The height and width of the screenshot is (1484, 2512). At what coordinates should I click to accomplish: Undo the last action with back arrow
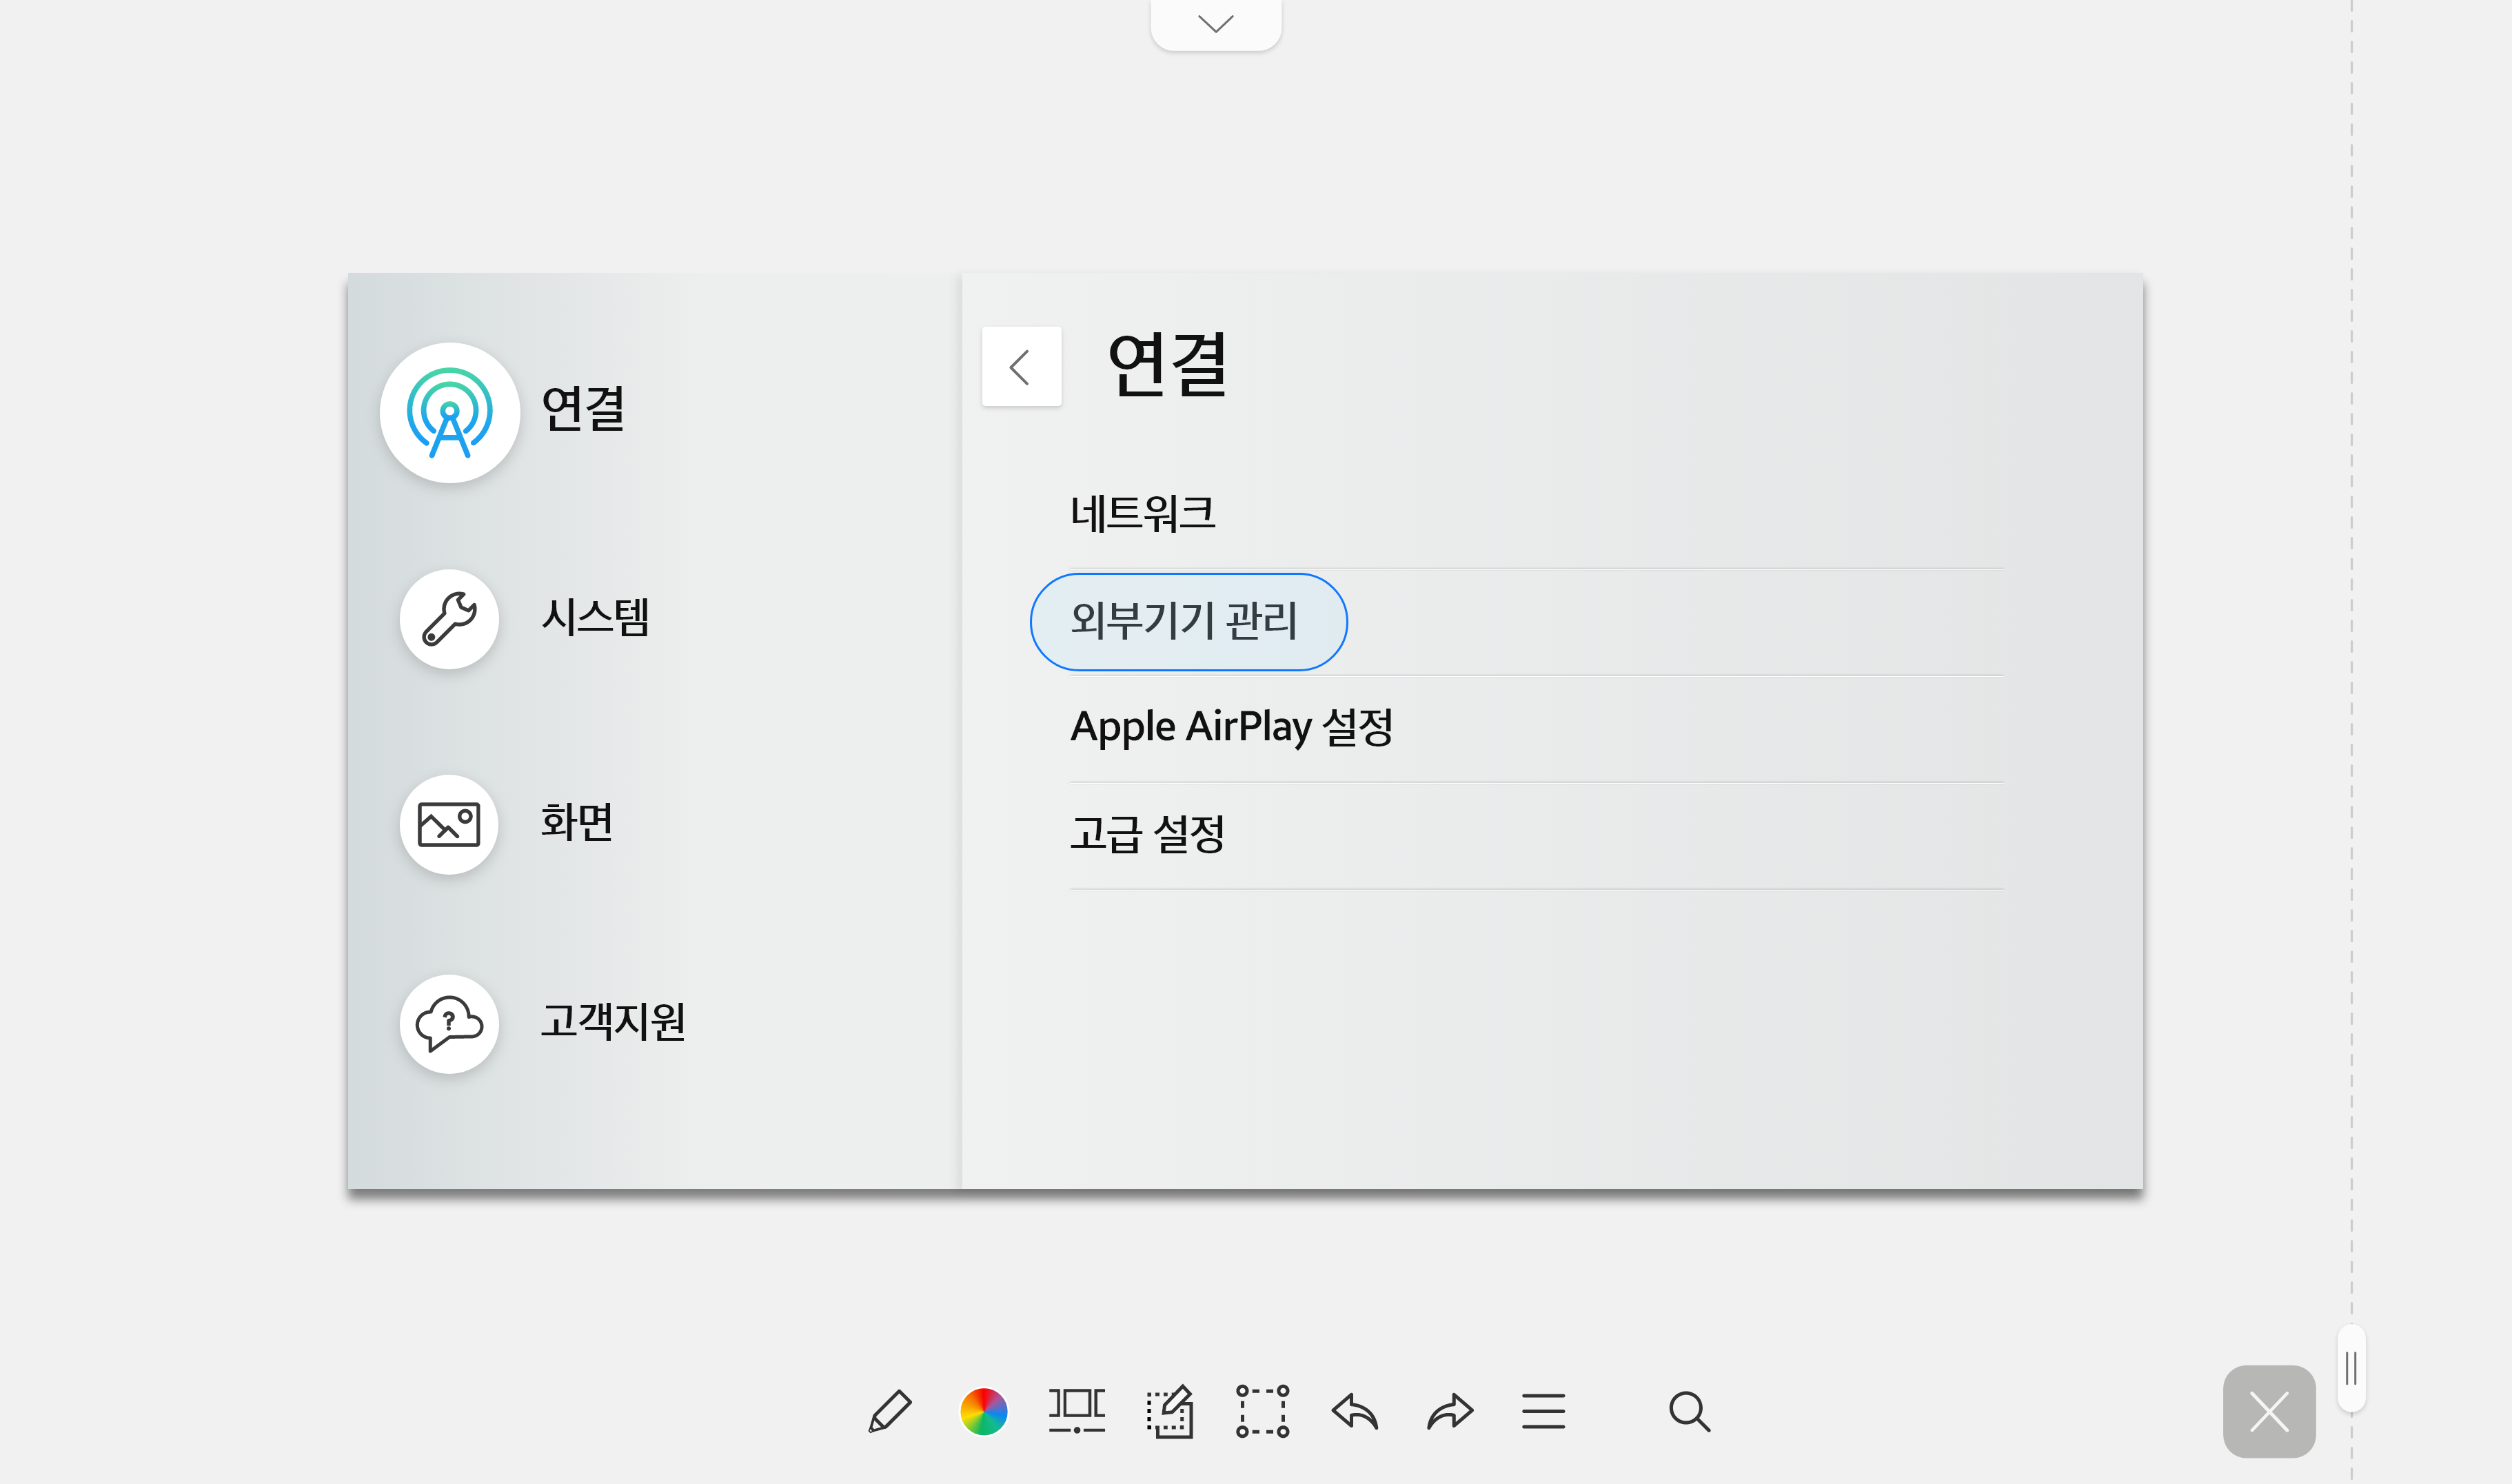tap(1355, 1411)
